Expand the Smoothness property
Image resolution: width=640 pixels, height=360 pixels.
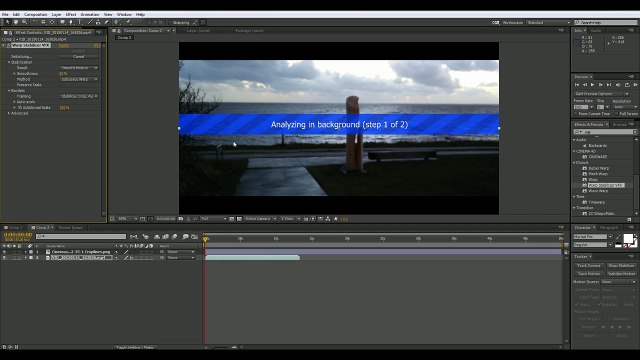(14, 73)
